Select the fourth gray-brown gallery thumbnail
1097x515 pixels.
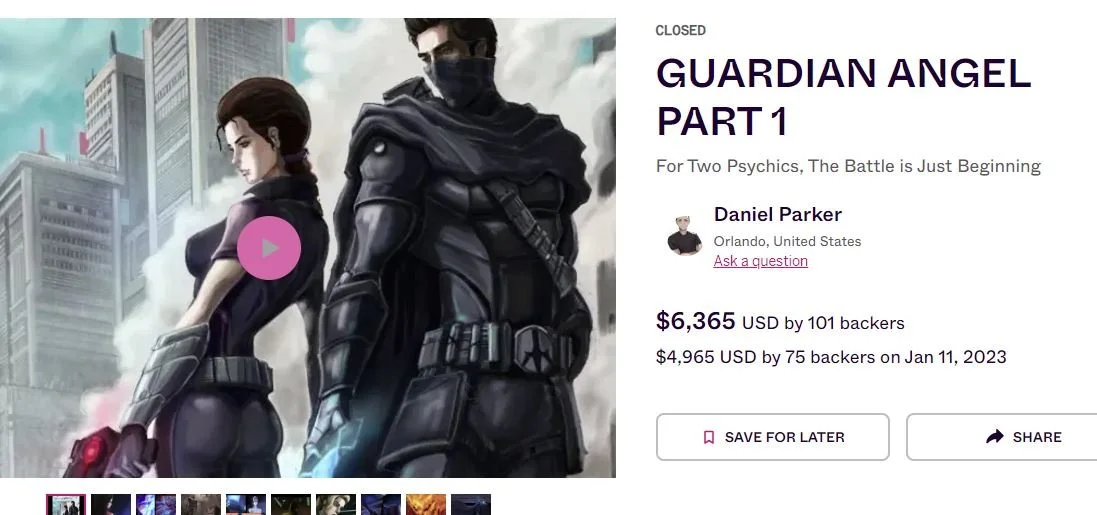point(201,505)
